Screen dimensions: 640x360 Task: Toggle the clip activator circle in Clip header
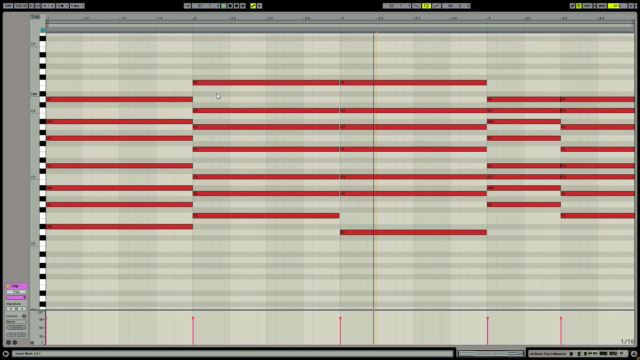coord(8,286)
